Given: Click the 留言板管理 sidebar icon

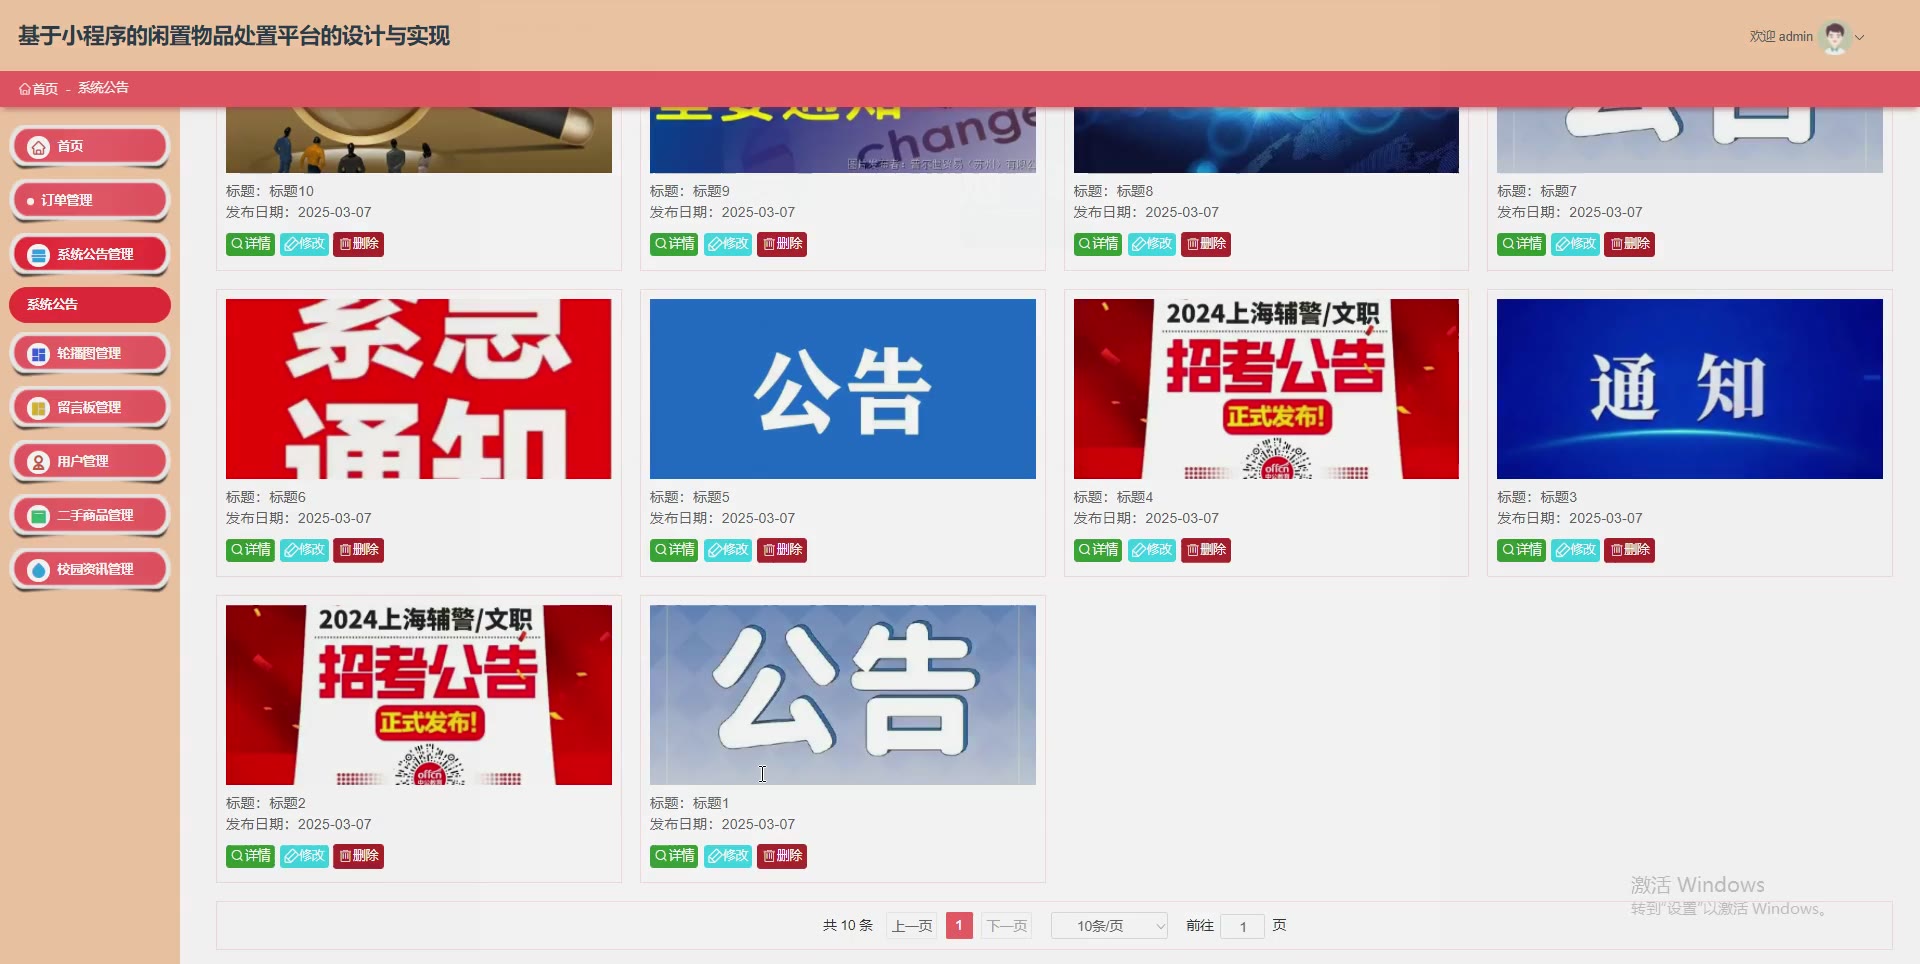Looking at the screenshot, I should (x=38, y=408).
